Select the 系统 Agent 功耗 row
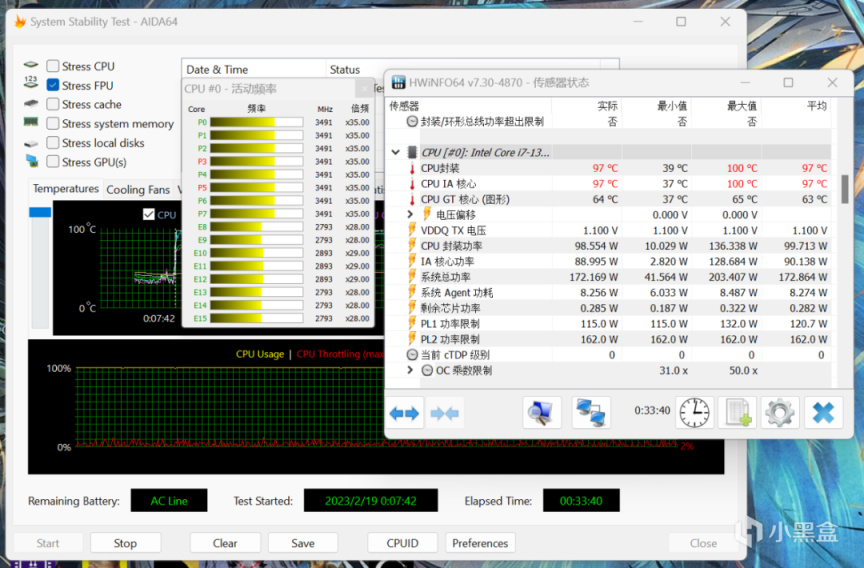 click(608, 293)
